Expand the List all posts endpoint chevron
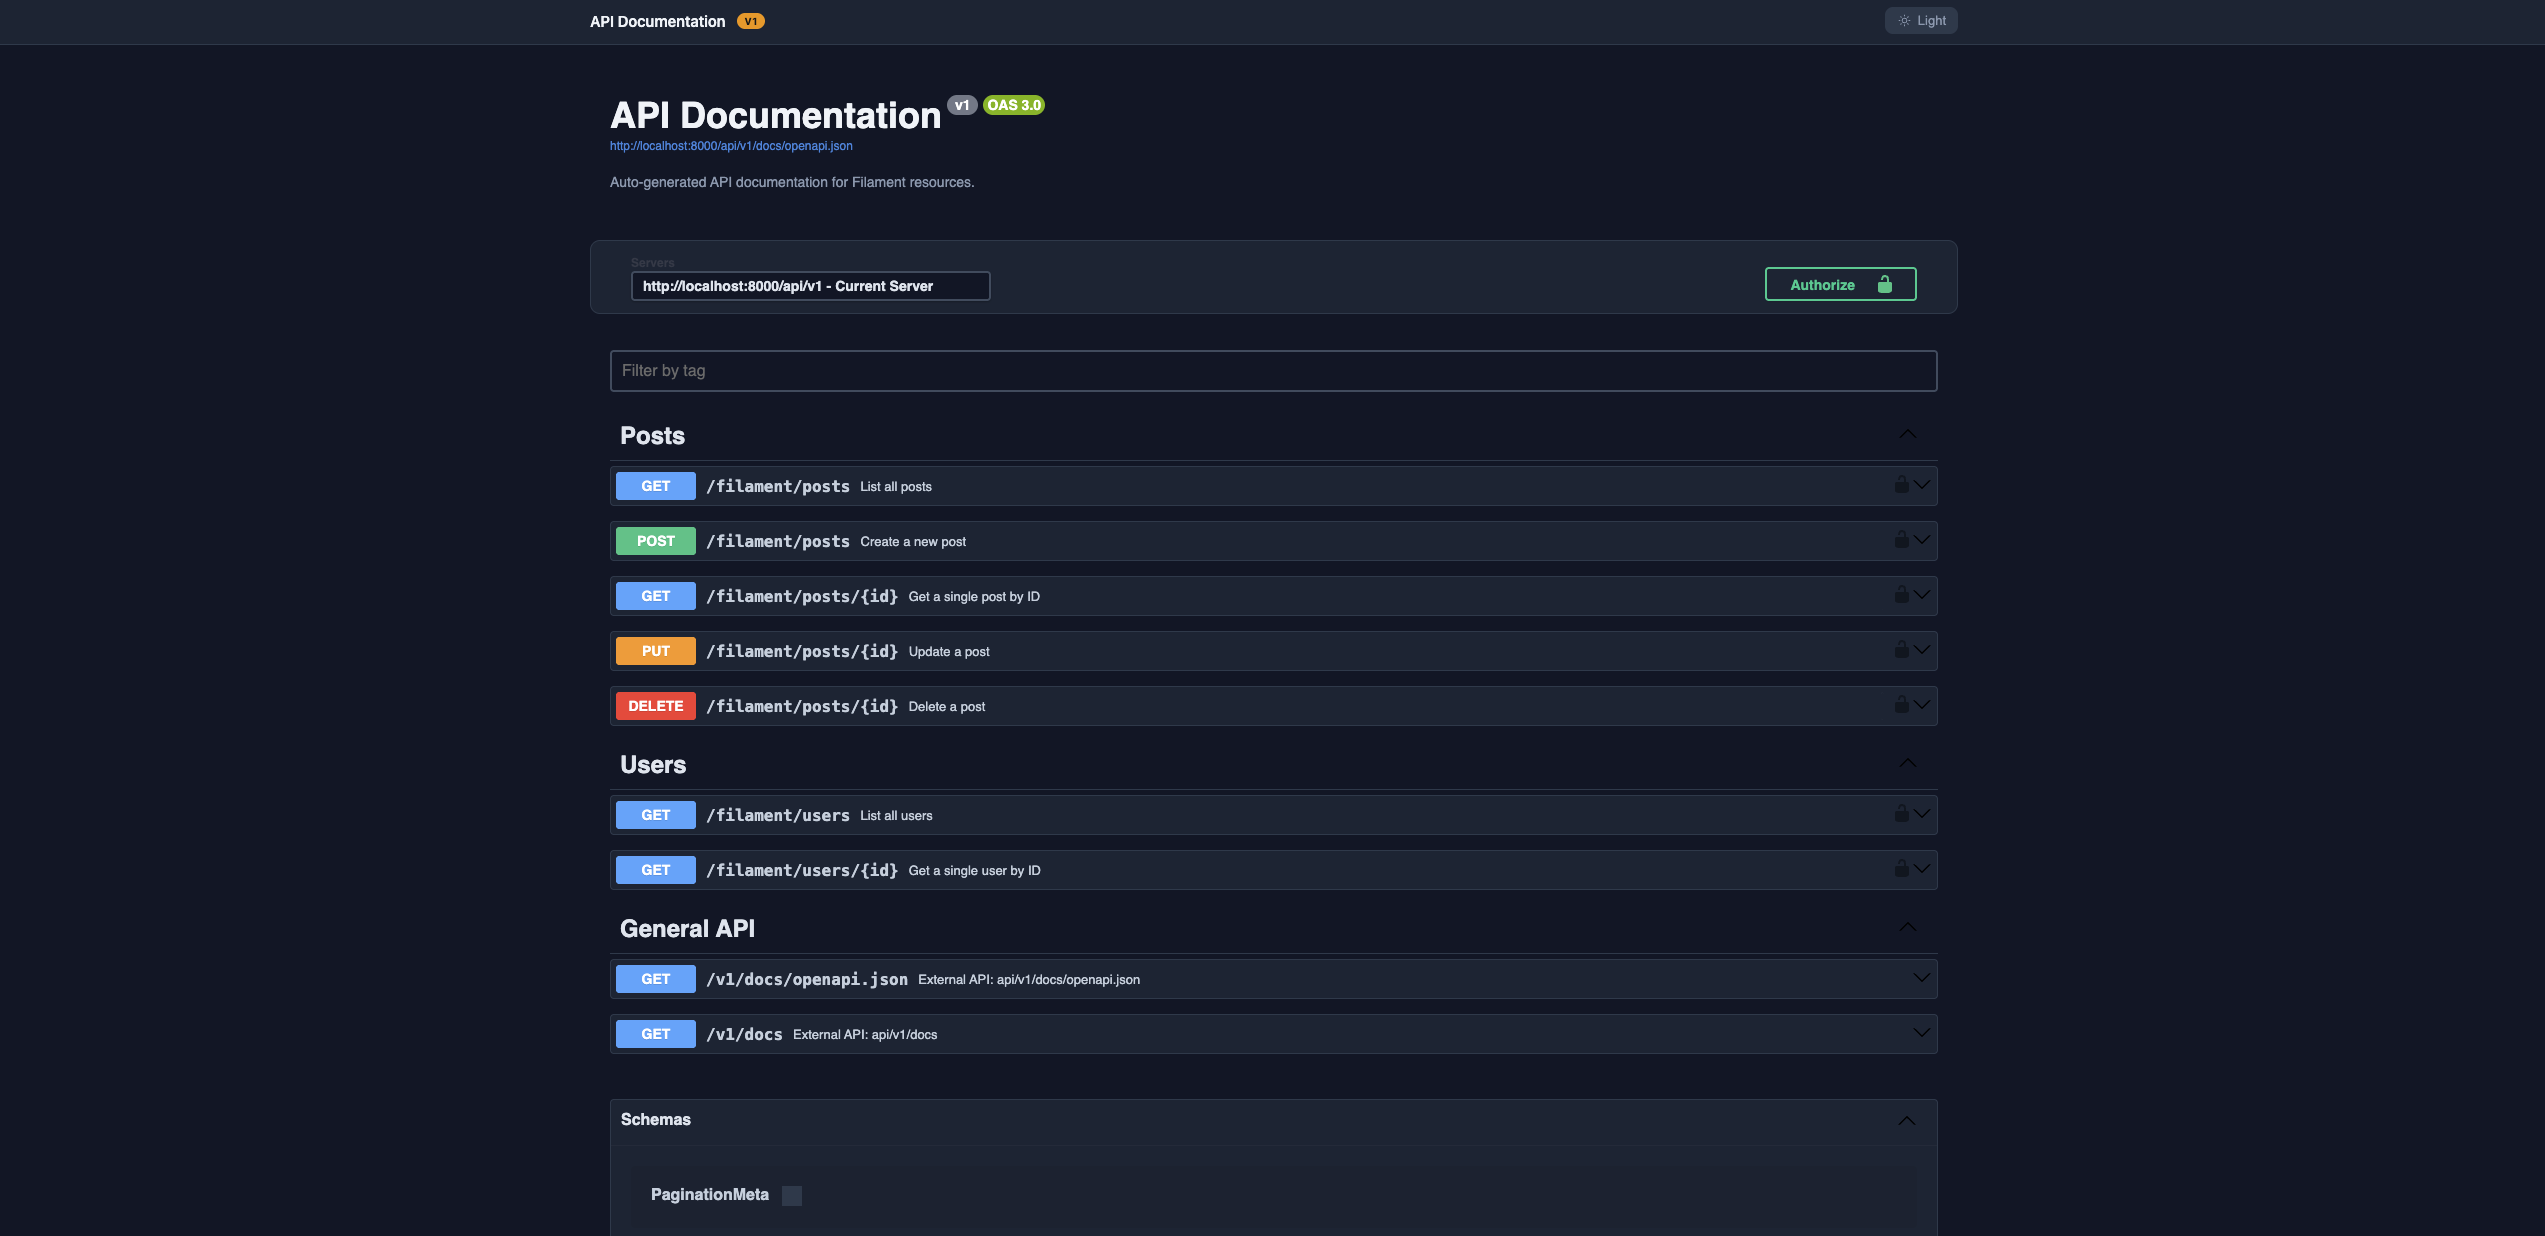 1922,485
